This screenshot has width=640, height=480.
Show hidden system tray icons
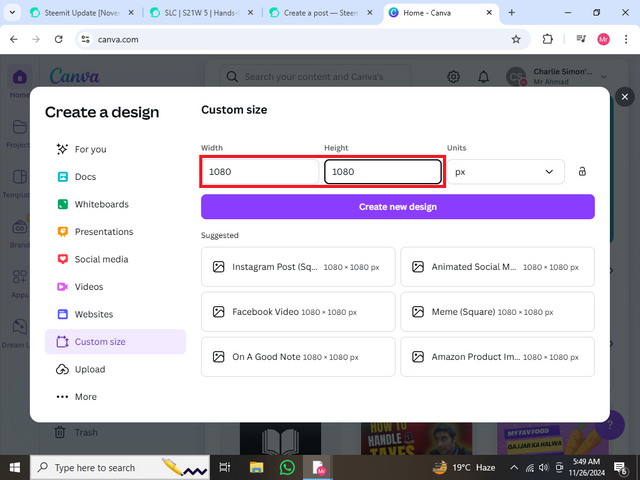(x=514, y=468)
